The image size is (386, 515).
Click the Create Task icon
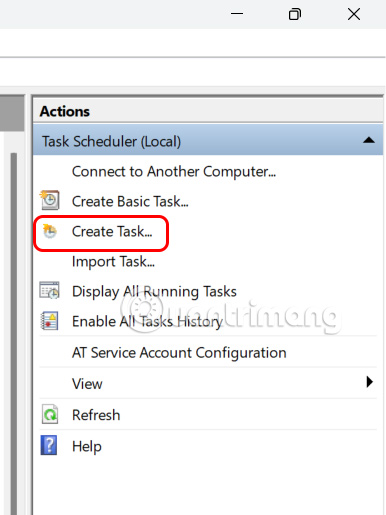[50, 231]
